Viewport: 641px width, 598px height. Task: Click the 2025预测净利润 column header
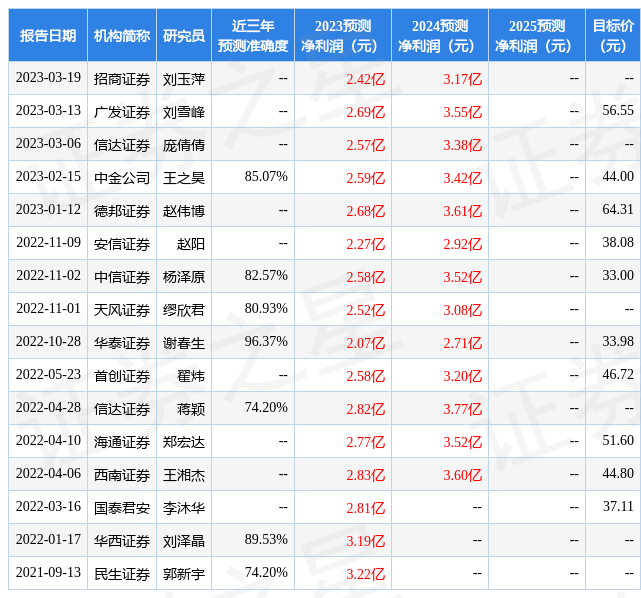(x=537, y=36)
